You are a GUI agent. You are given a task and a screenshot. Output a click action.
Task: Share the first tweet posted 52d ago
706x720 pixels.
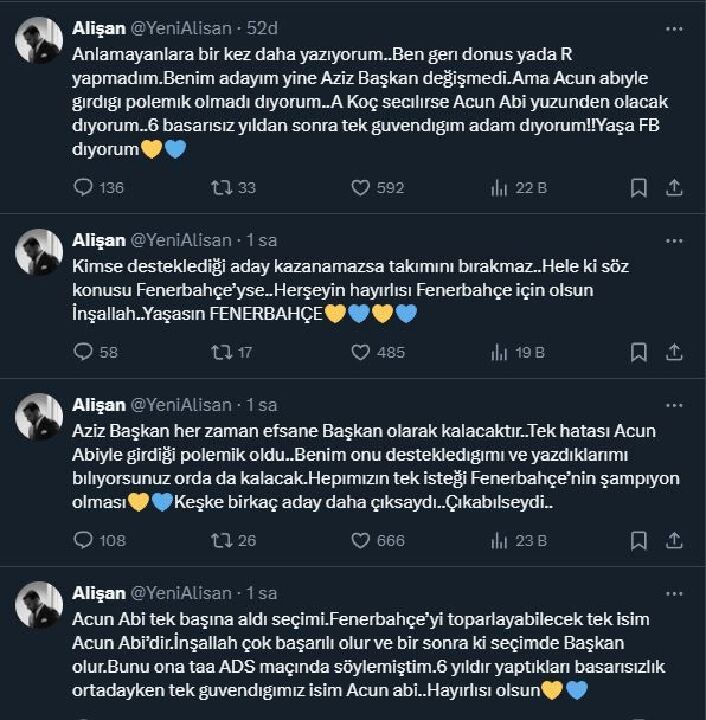click(674, 187)
